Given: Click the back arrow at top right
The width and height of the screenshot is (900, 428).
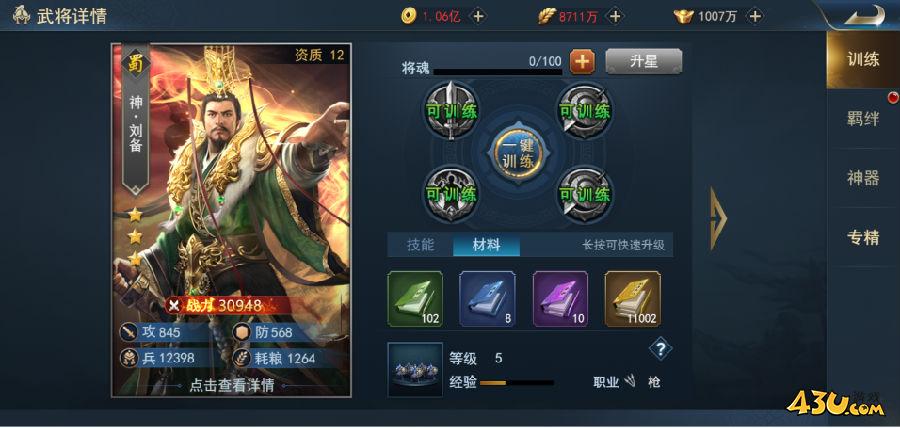Looking at the screenshot, I should point(864,15).
